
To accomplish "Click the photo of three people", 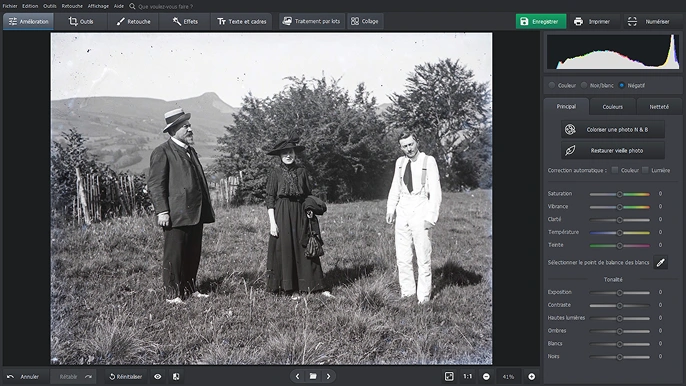I will tap(271, 198).
